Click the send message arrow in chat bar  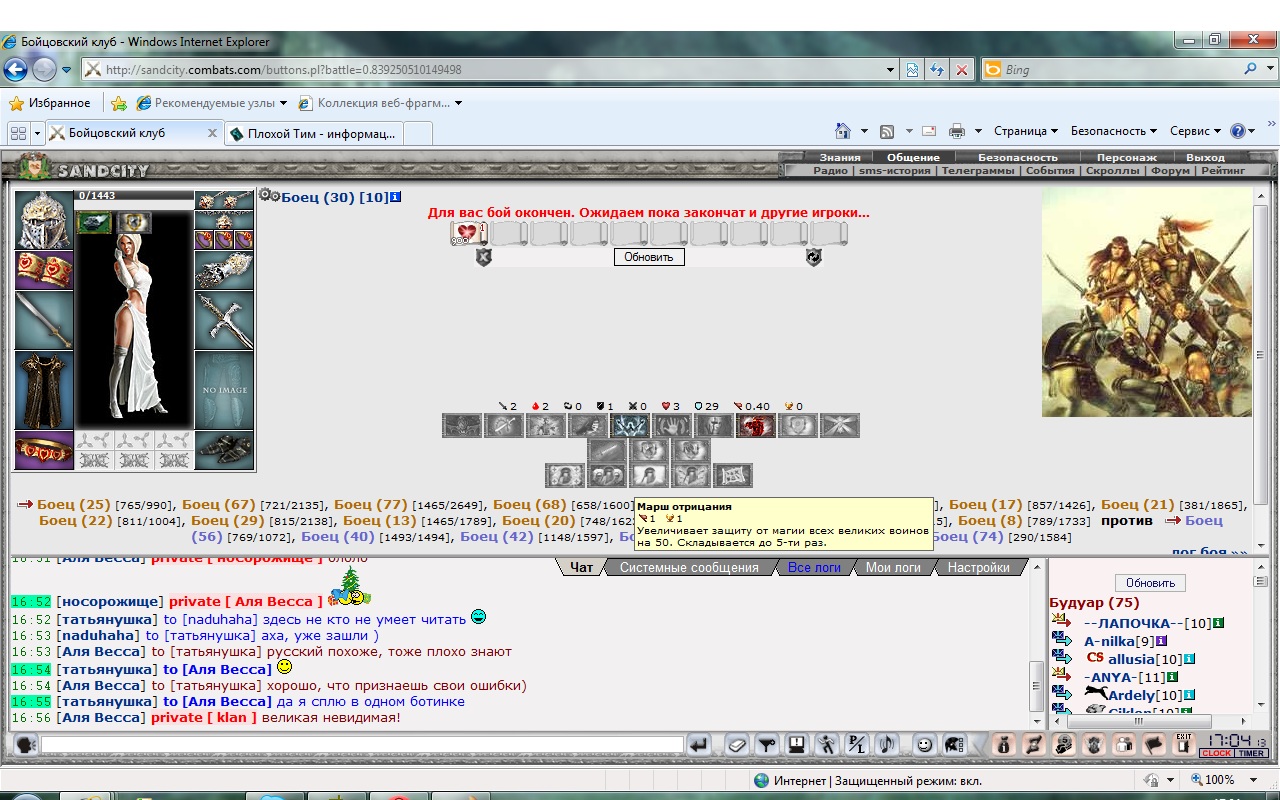click(x=698, y=744)
